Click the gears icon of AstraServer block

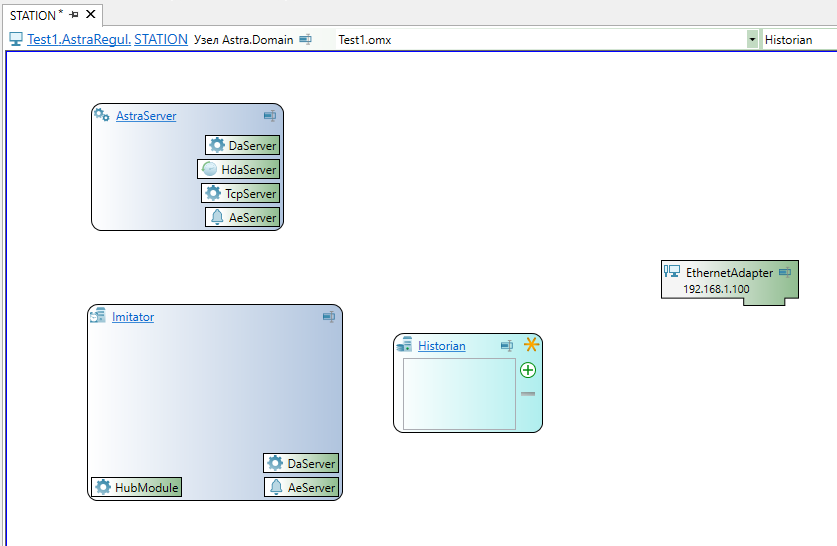(102, 115)
